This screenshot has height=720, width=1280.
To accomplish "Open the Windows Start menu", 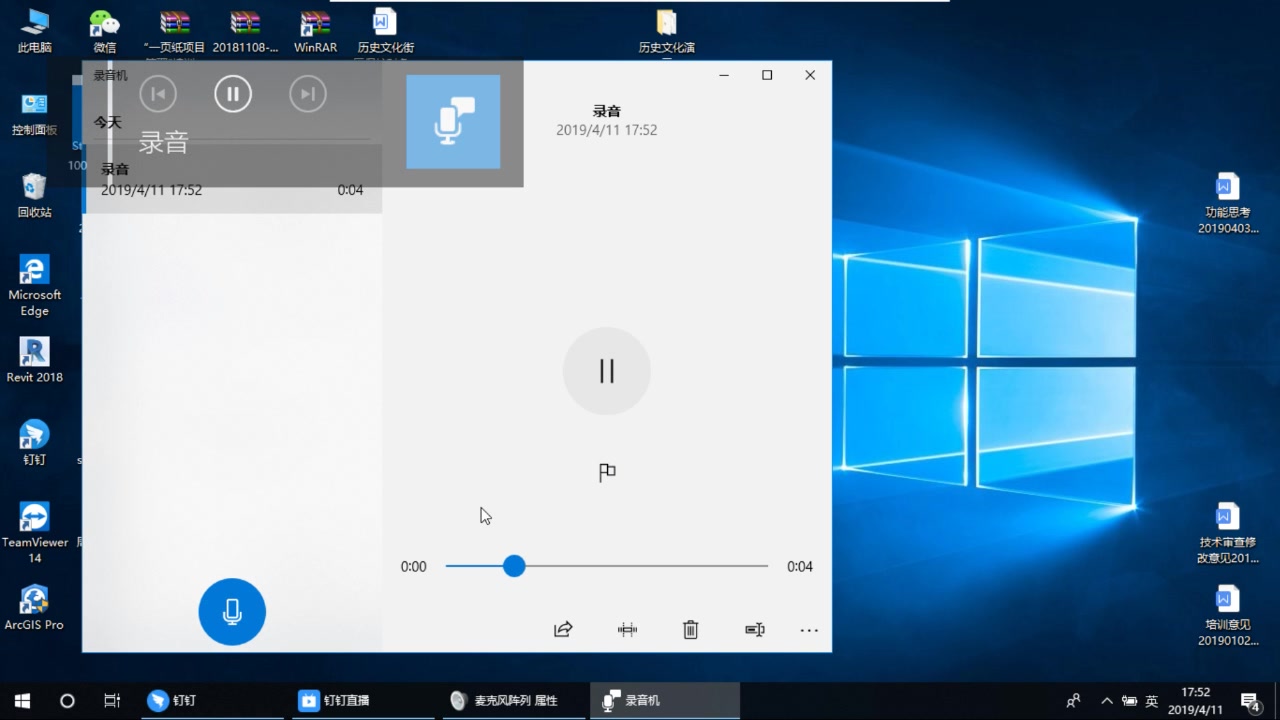I will [x=22, y=701].
